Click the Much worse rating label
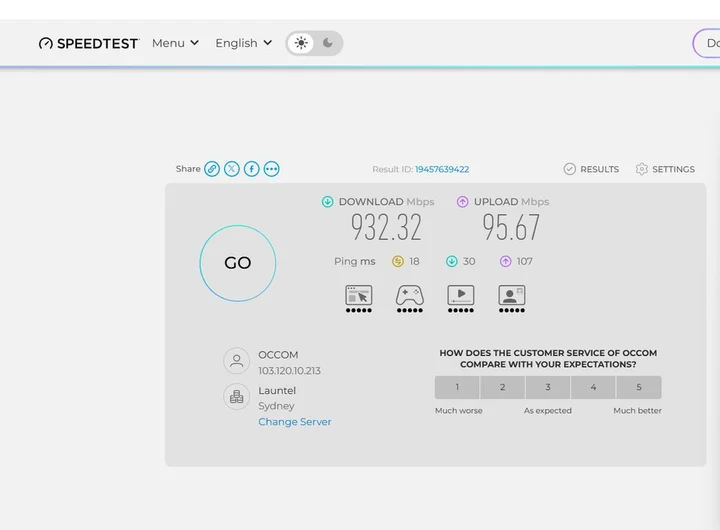The image size is (720, 530). coord(459,411)
